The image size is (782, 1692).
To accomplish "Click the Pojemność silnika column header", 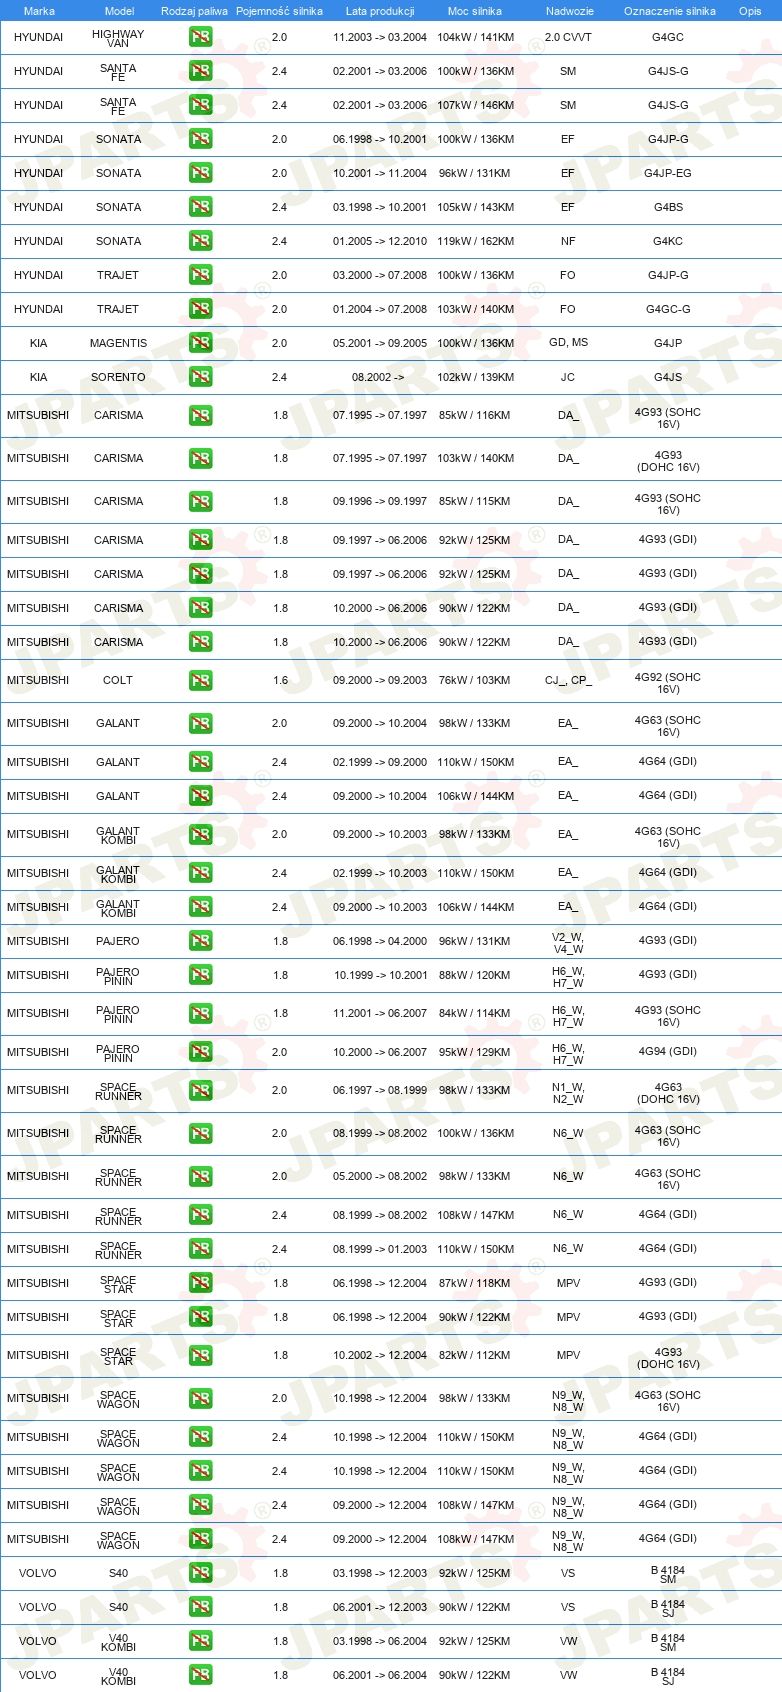I will point(279,11).
